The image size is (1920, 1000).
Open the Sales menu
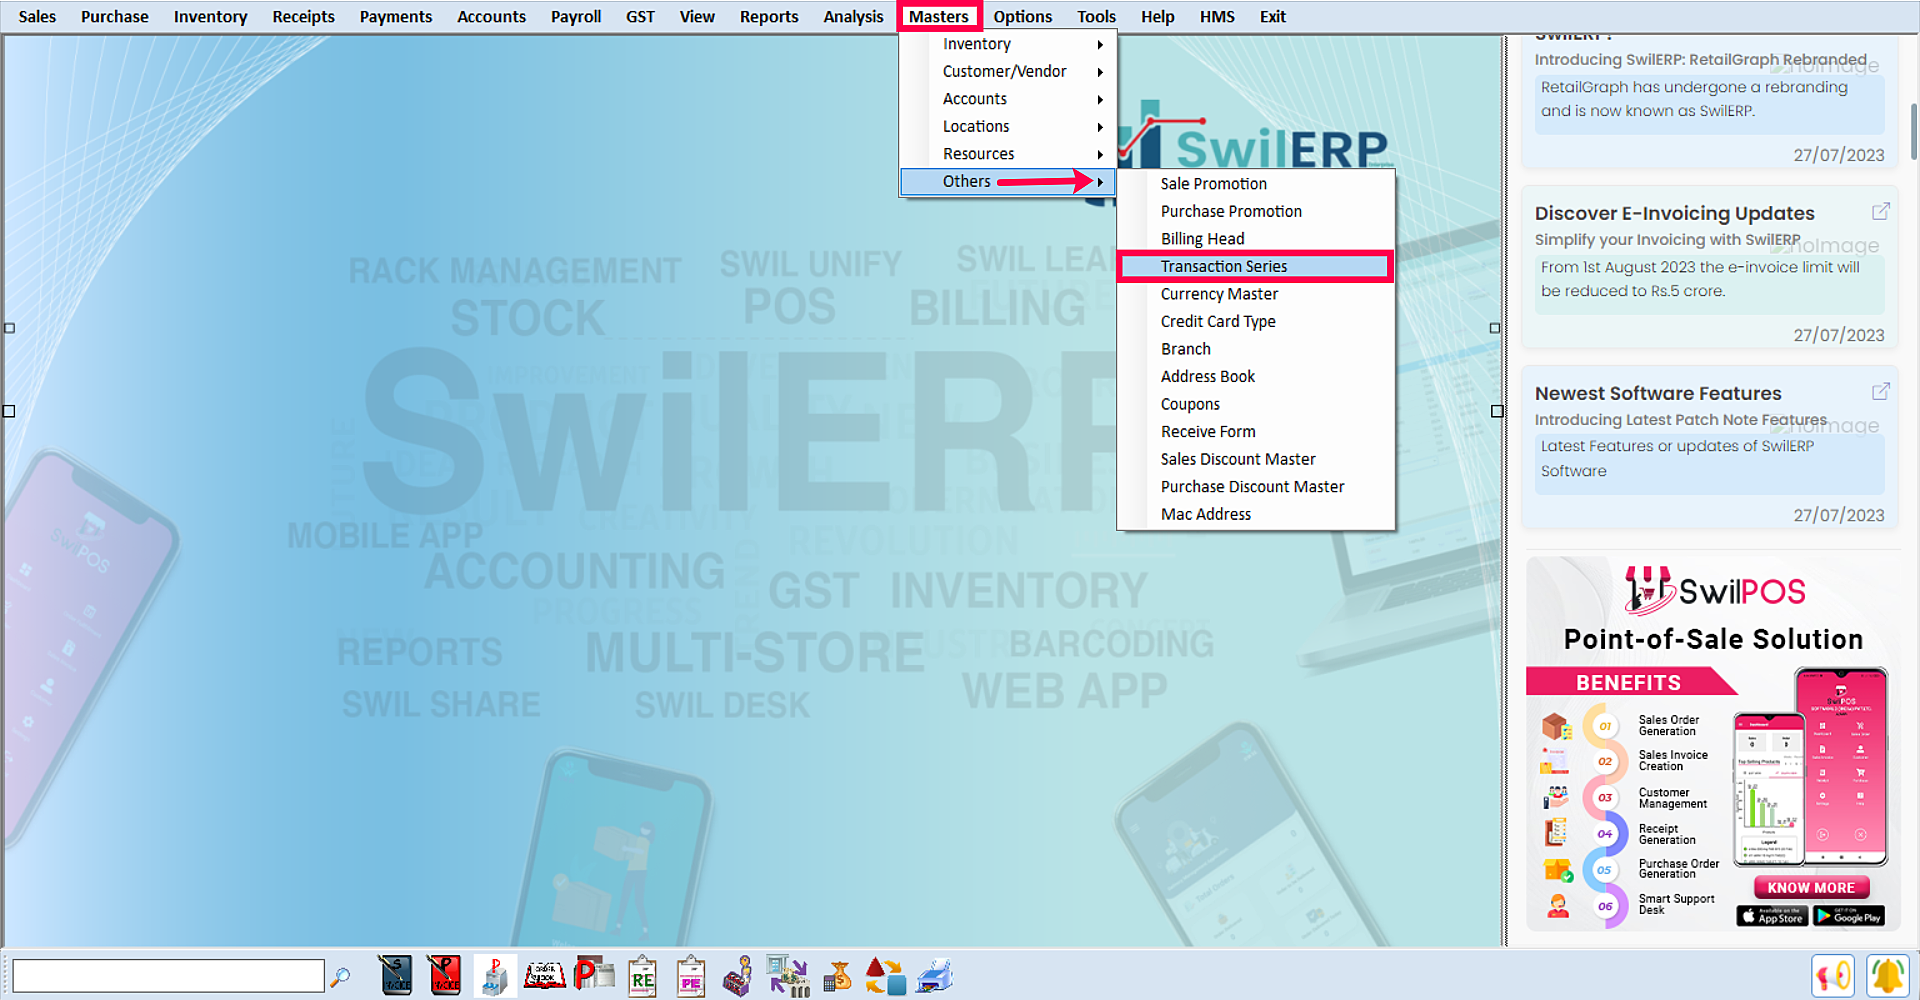click(37, 16)
